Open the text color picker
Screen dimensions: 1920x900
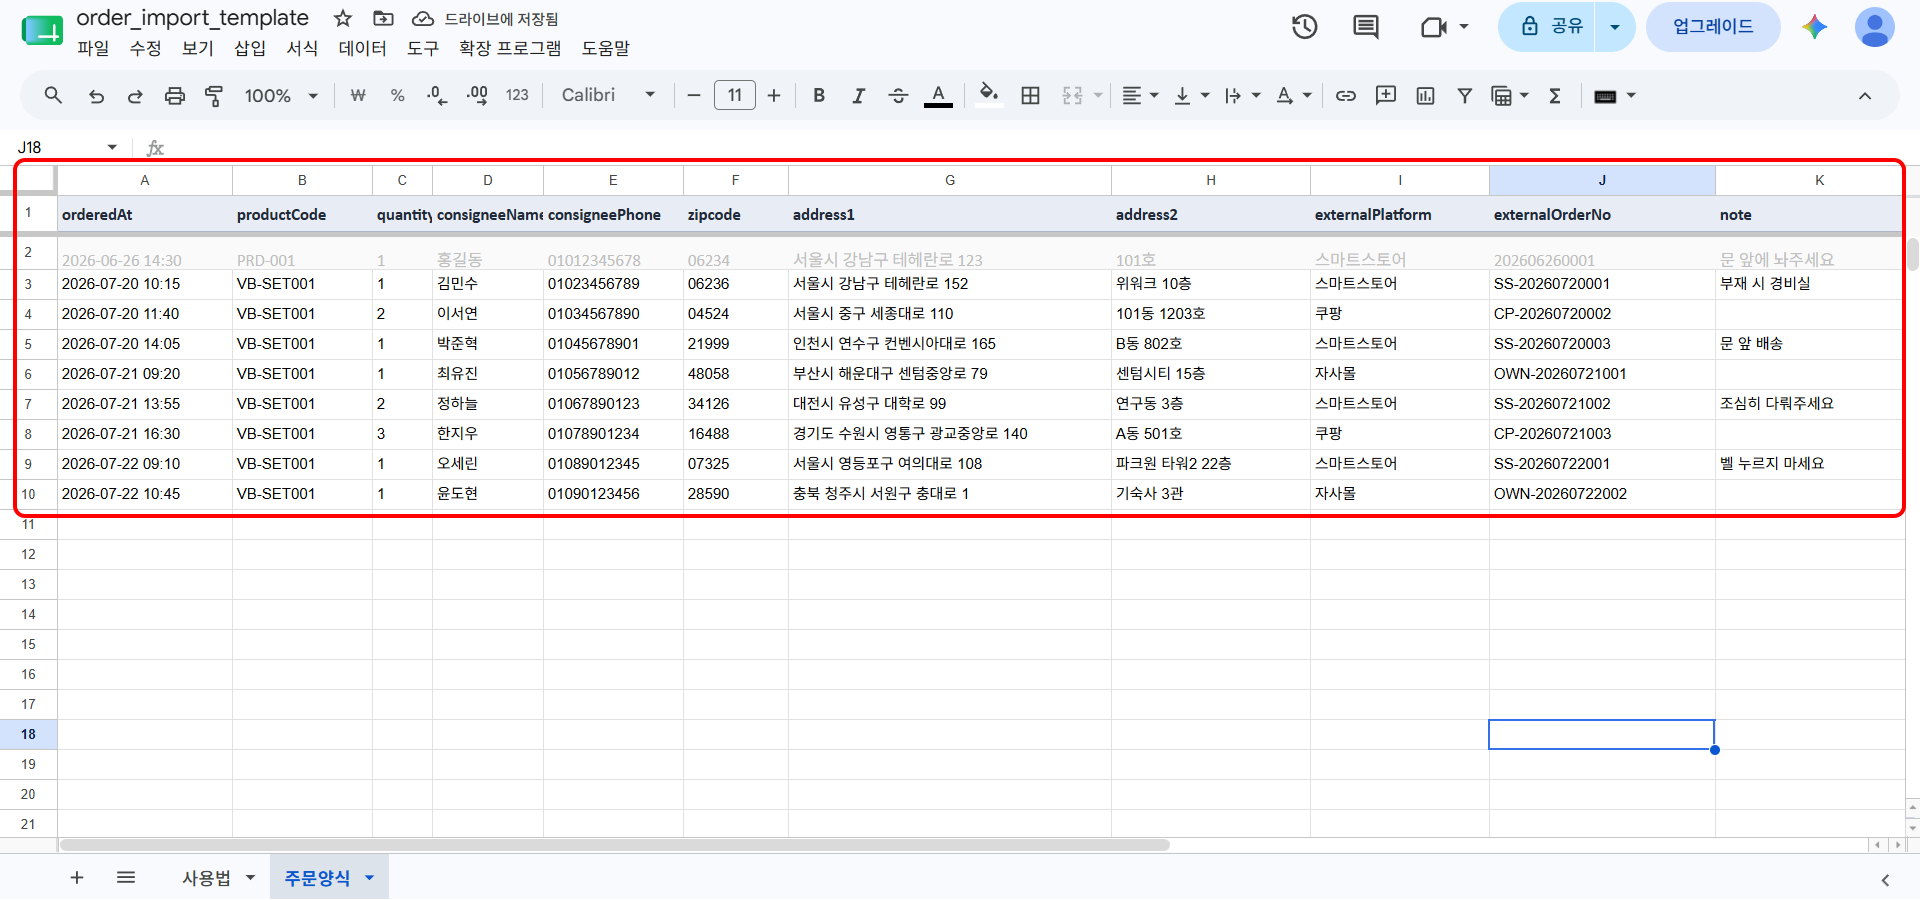click(938, 96)
